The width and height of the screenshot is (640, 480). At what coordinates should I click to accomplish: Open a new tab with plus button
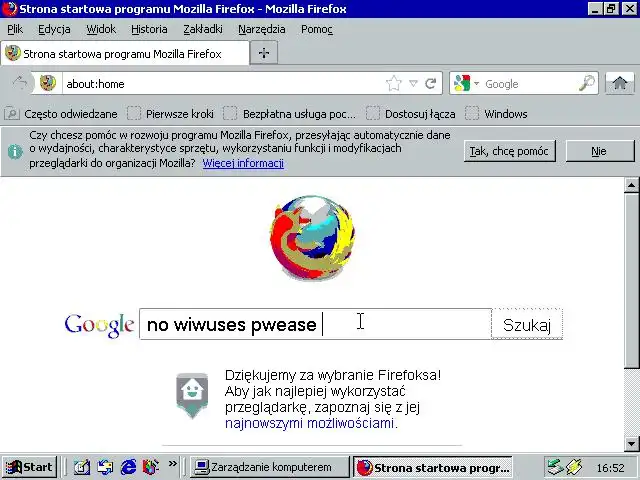click(x=264, y=53)
